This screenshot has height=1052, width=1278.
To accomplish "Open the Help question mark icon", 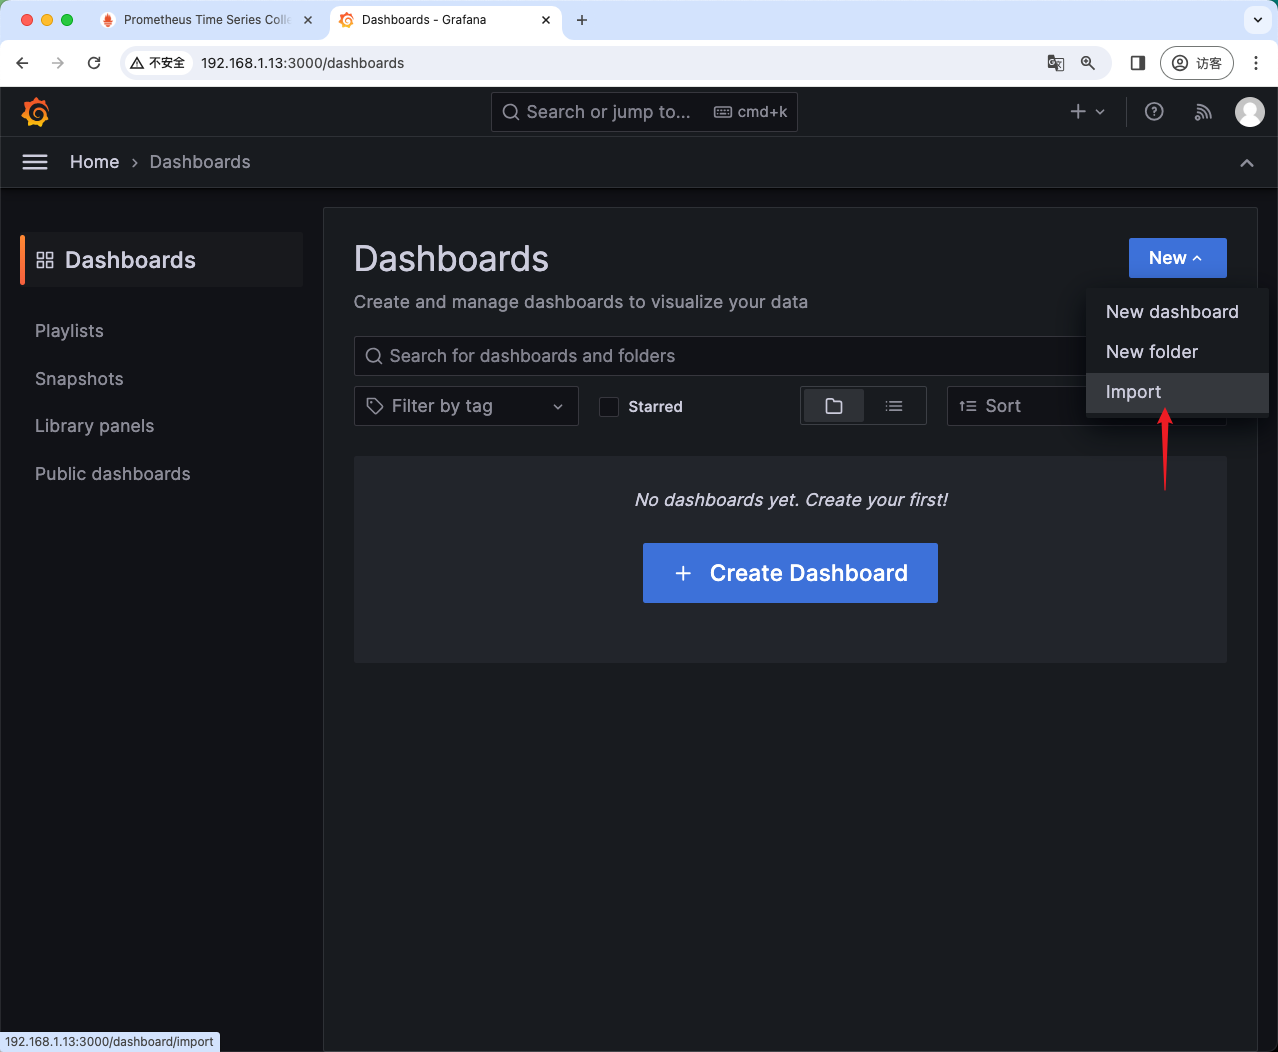I will (1154, 112).
